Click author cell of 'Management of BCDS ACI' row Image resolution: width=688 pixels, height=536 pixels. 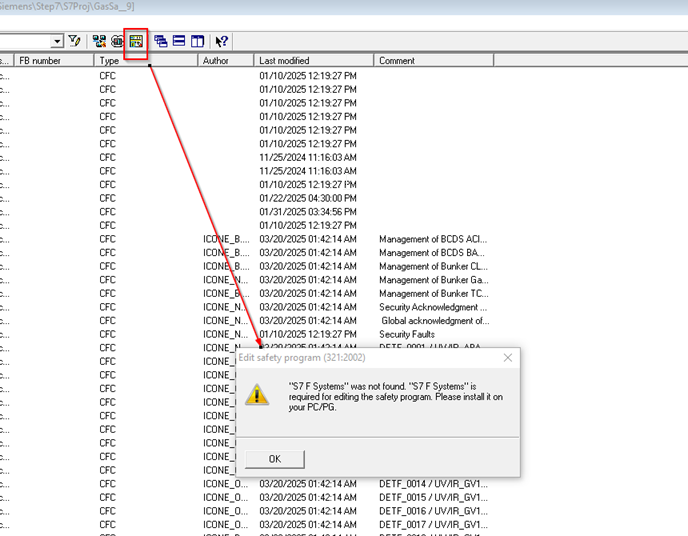226,239
